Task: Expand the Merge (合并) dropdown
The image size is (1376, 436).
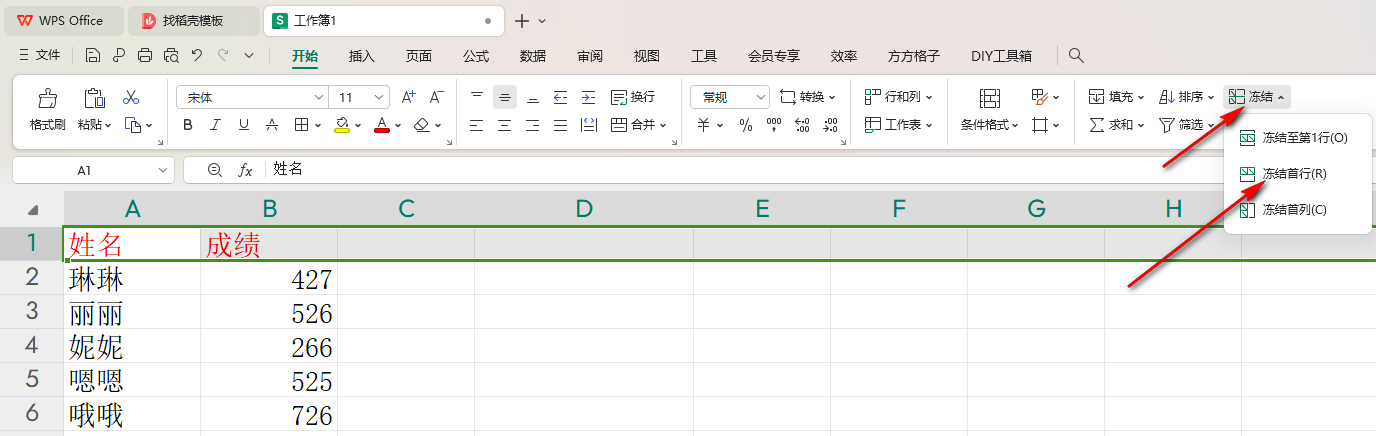Action: (x=662, y=126)
